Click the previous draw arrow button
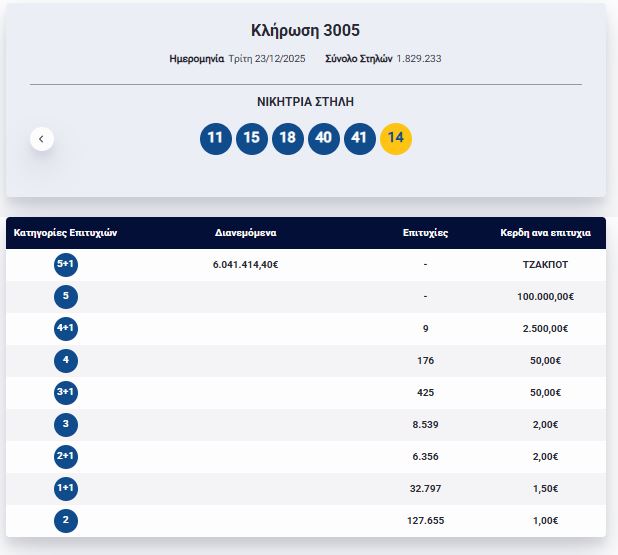The image size is (618, 555). [x=41, y=139]
